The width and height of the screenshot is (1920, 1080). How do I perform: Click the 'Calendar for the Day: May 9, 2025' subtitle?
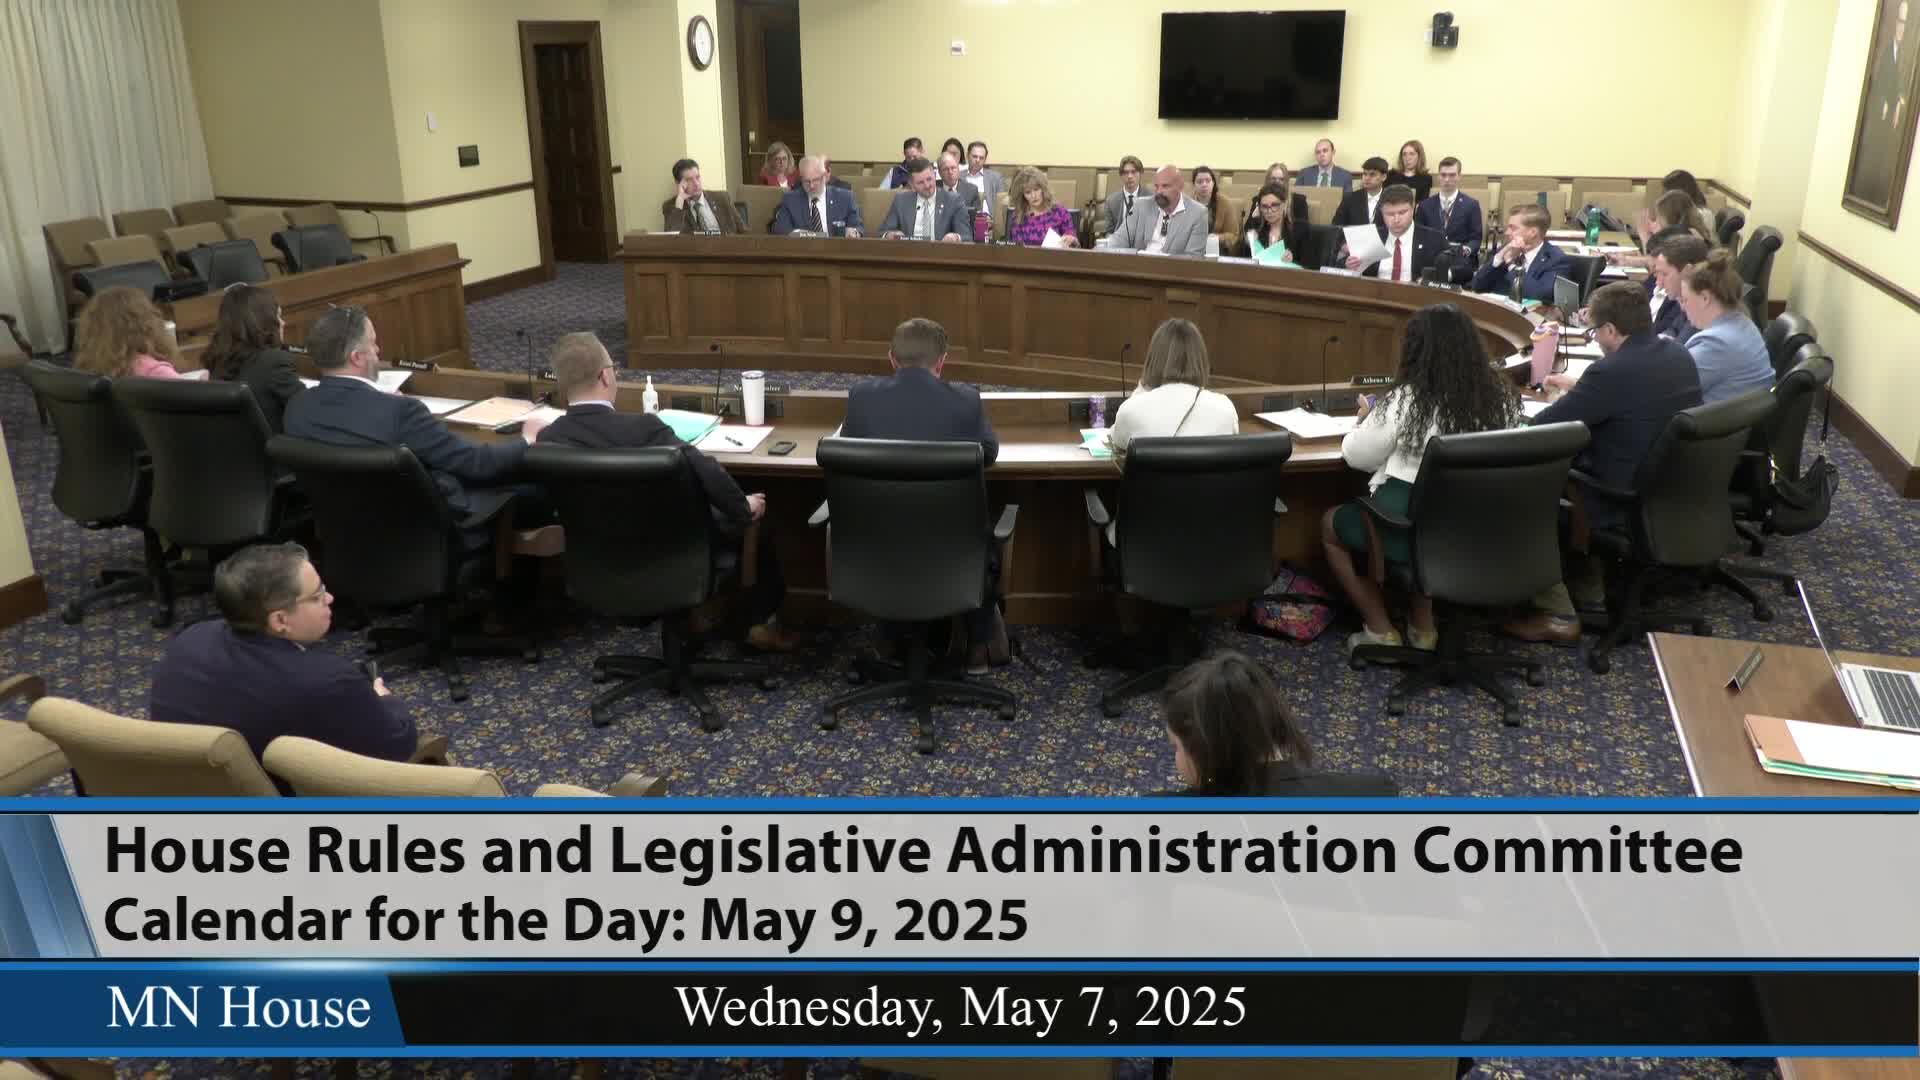pyautogui.click(x=566, y=920)
